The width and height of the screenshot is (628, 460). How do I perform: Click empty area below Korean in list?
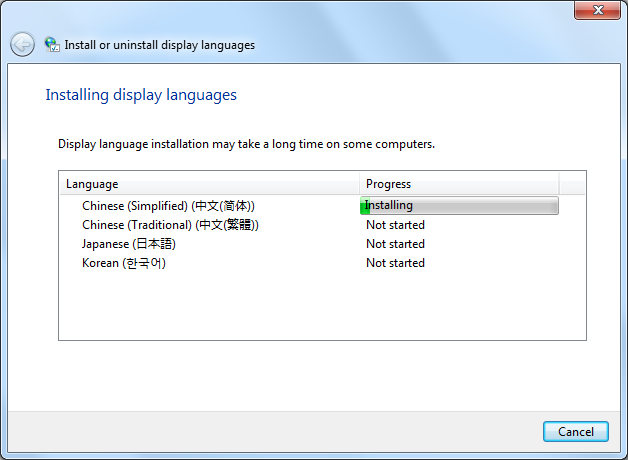pyautogui.click(x=322, y=306)
